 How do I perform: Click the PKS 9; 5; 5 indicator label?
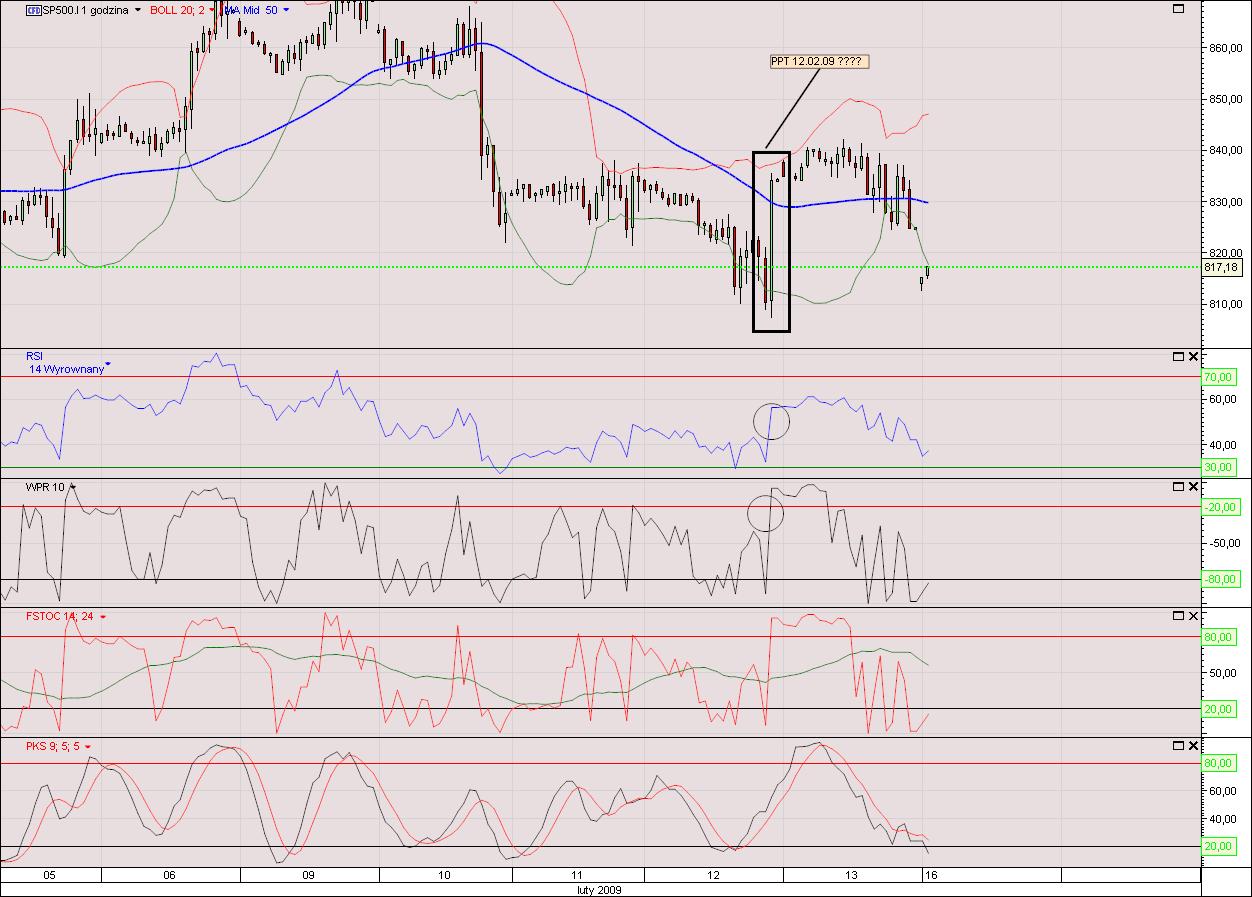point(53,746)
